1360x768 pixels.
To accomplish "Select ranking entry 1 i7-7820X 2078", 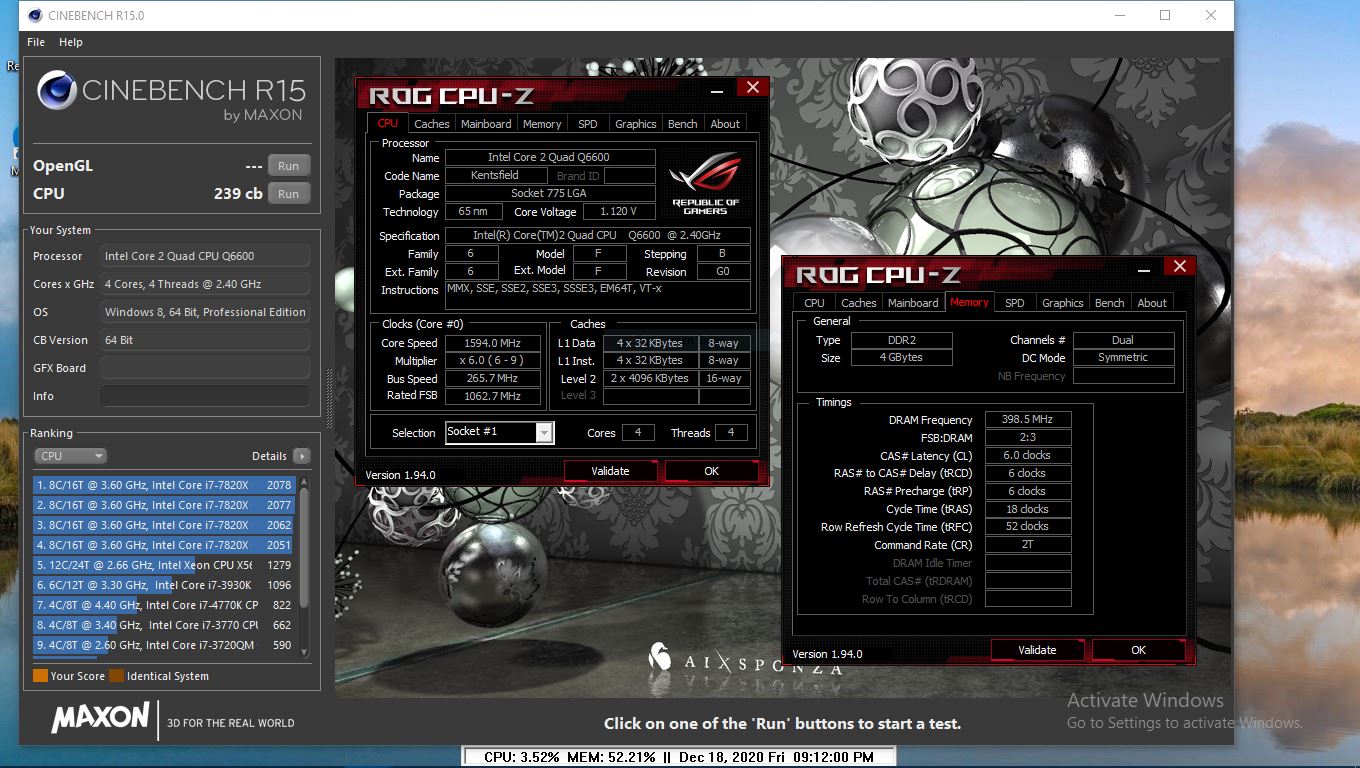I will (x=164, y=485).
